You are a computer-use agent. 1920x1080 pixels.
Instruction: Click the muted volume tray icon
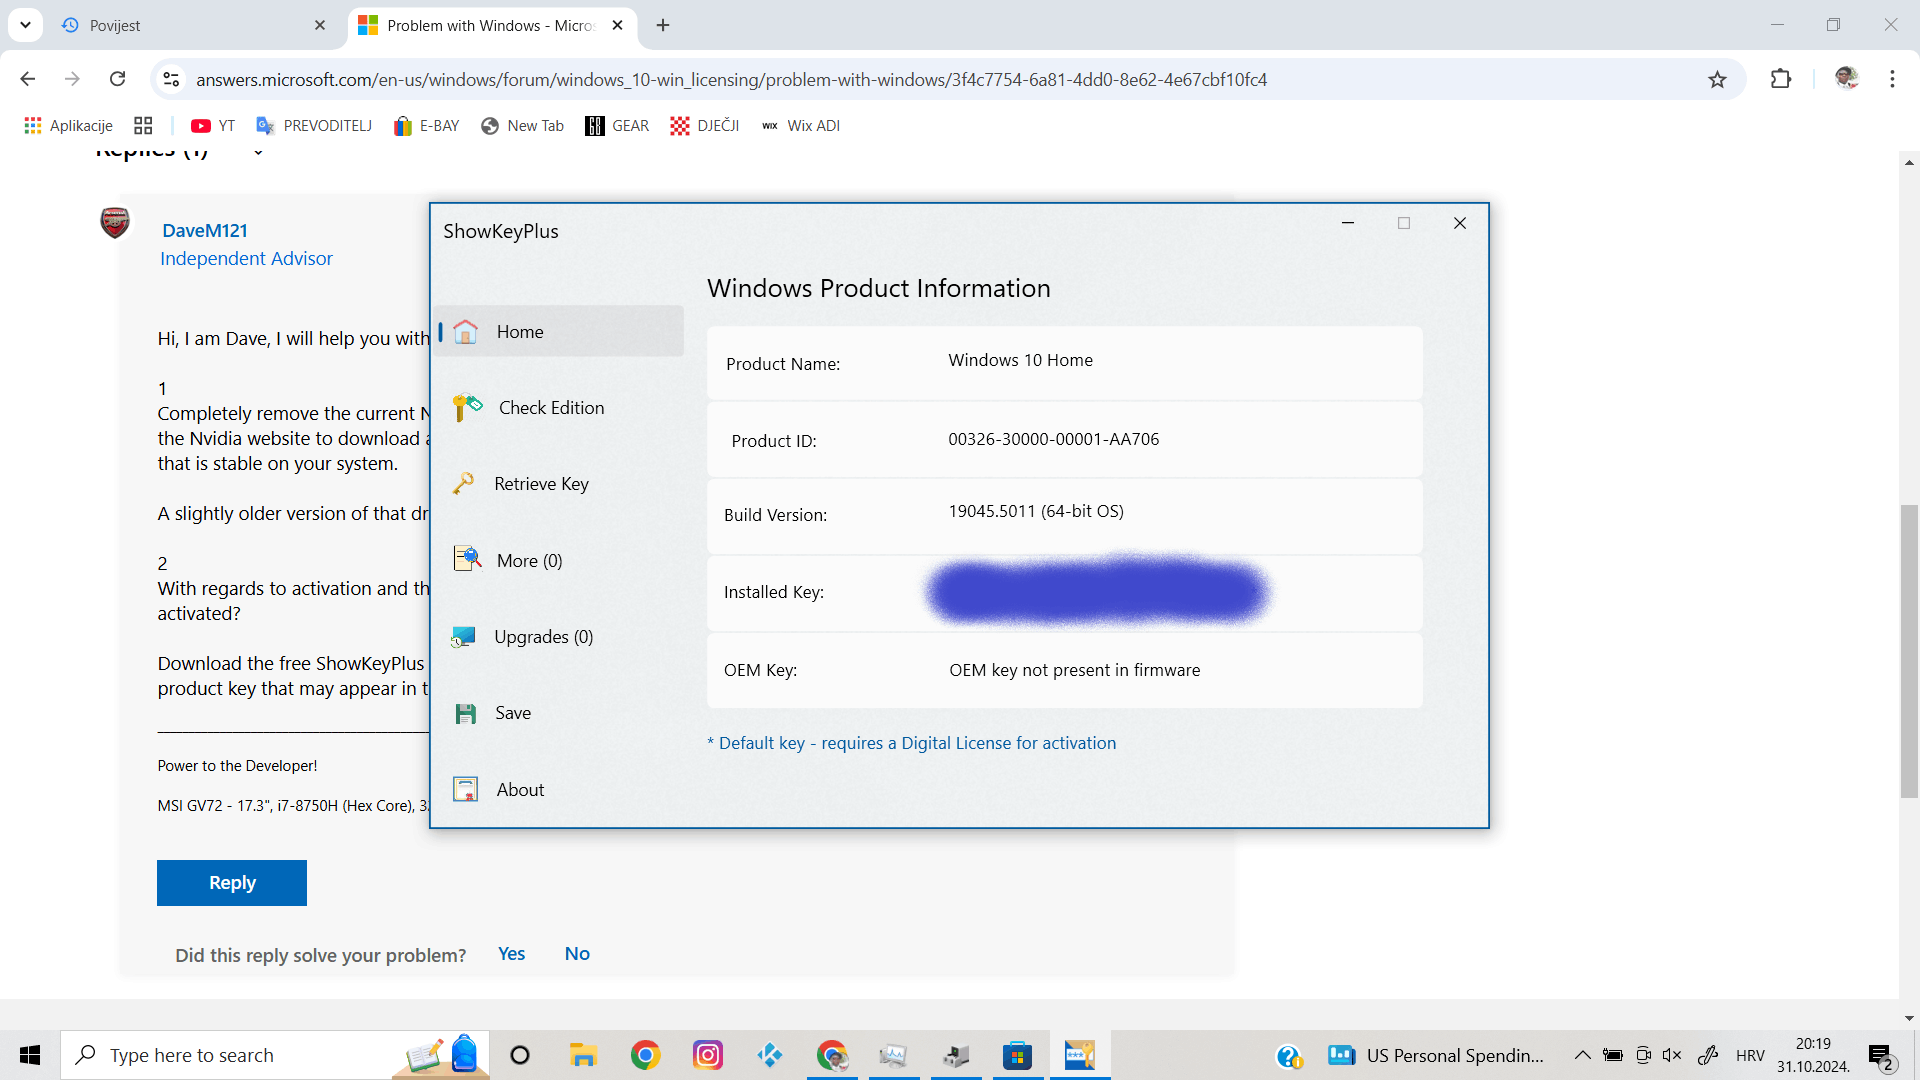1672,1055
